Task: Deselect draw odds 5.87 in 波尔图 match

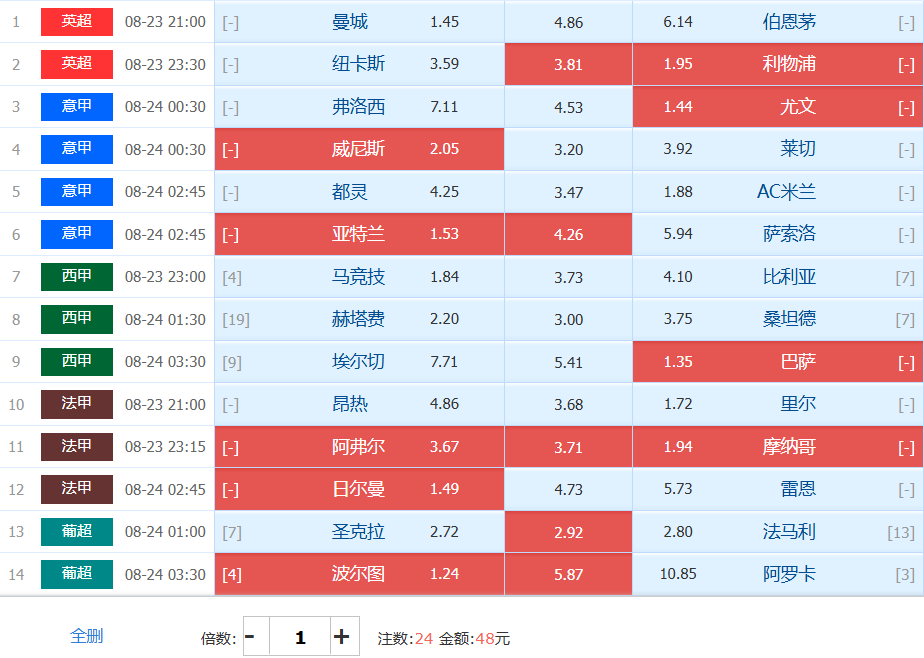Action: (568, 574)
